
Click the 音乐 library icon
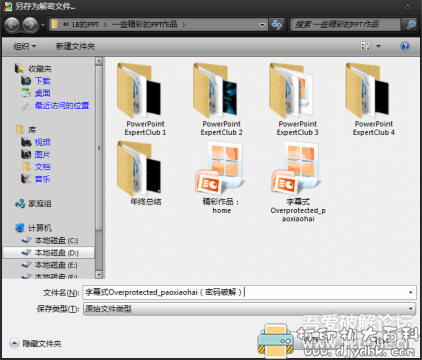(26, 179)
